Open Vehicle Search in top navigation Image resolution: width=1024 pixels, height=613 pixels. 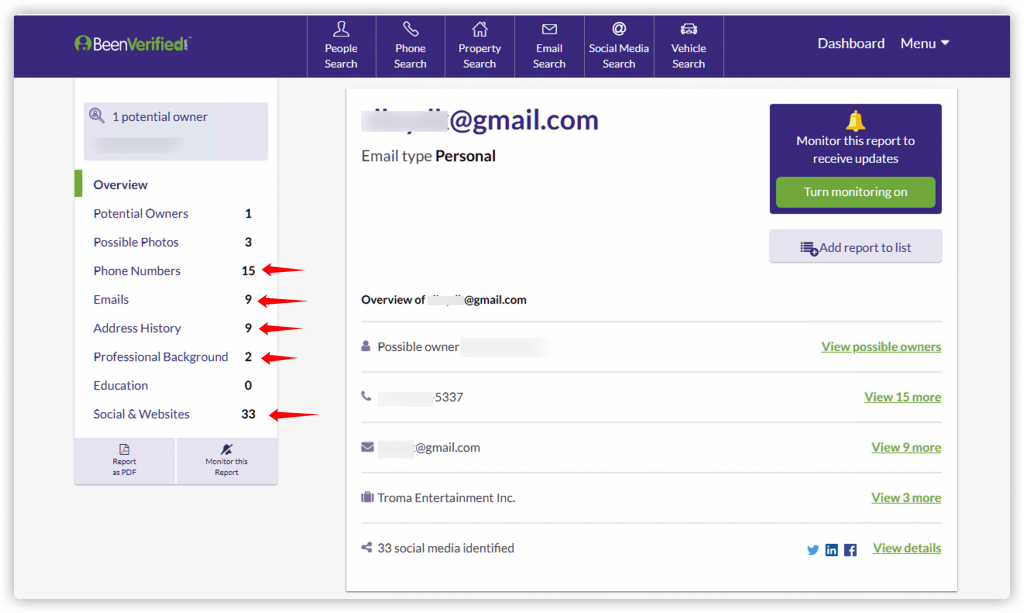[x=688, y=46]
